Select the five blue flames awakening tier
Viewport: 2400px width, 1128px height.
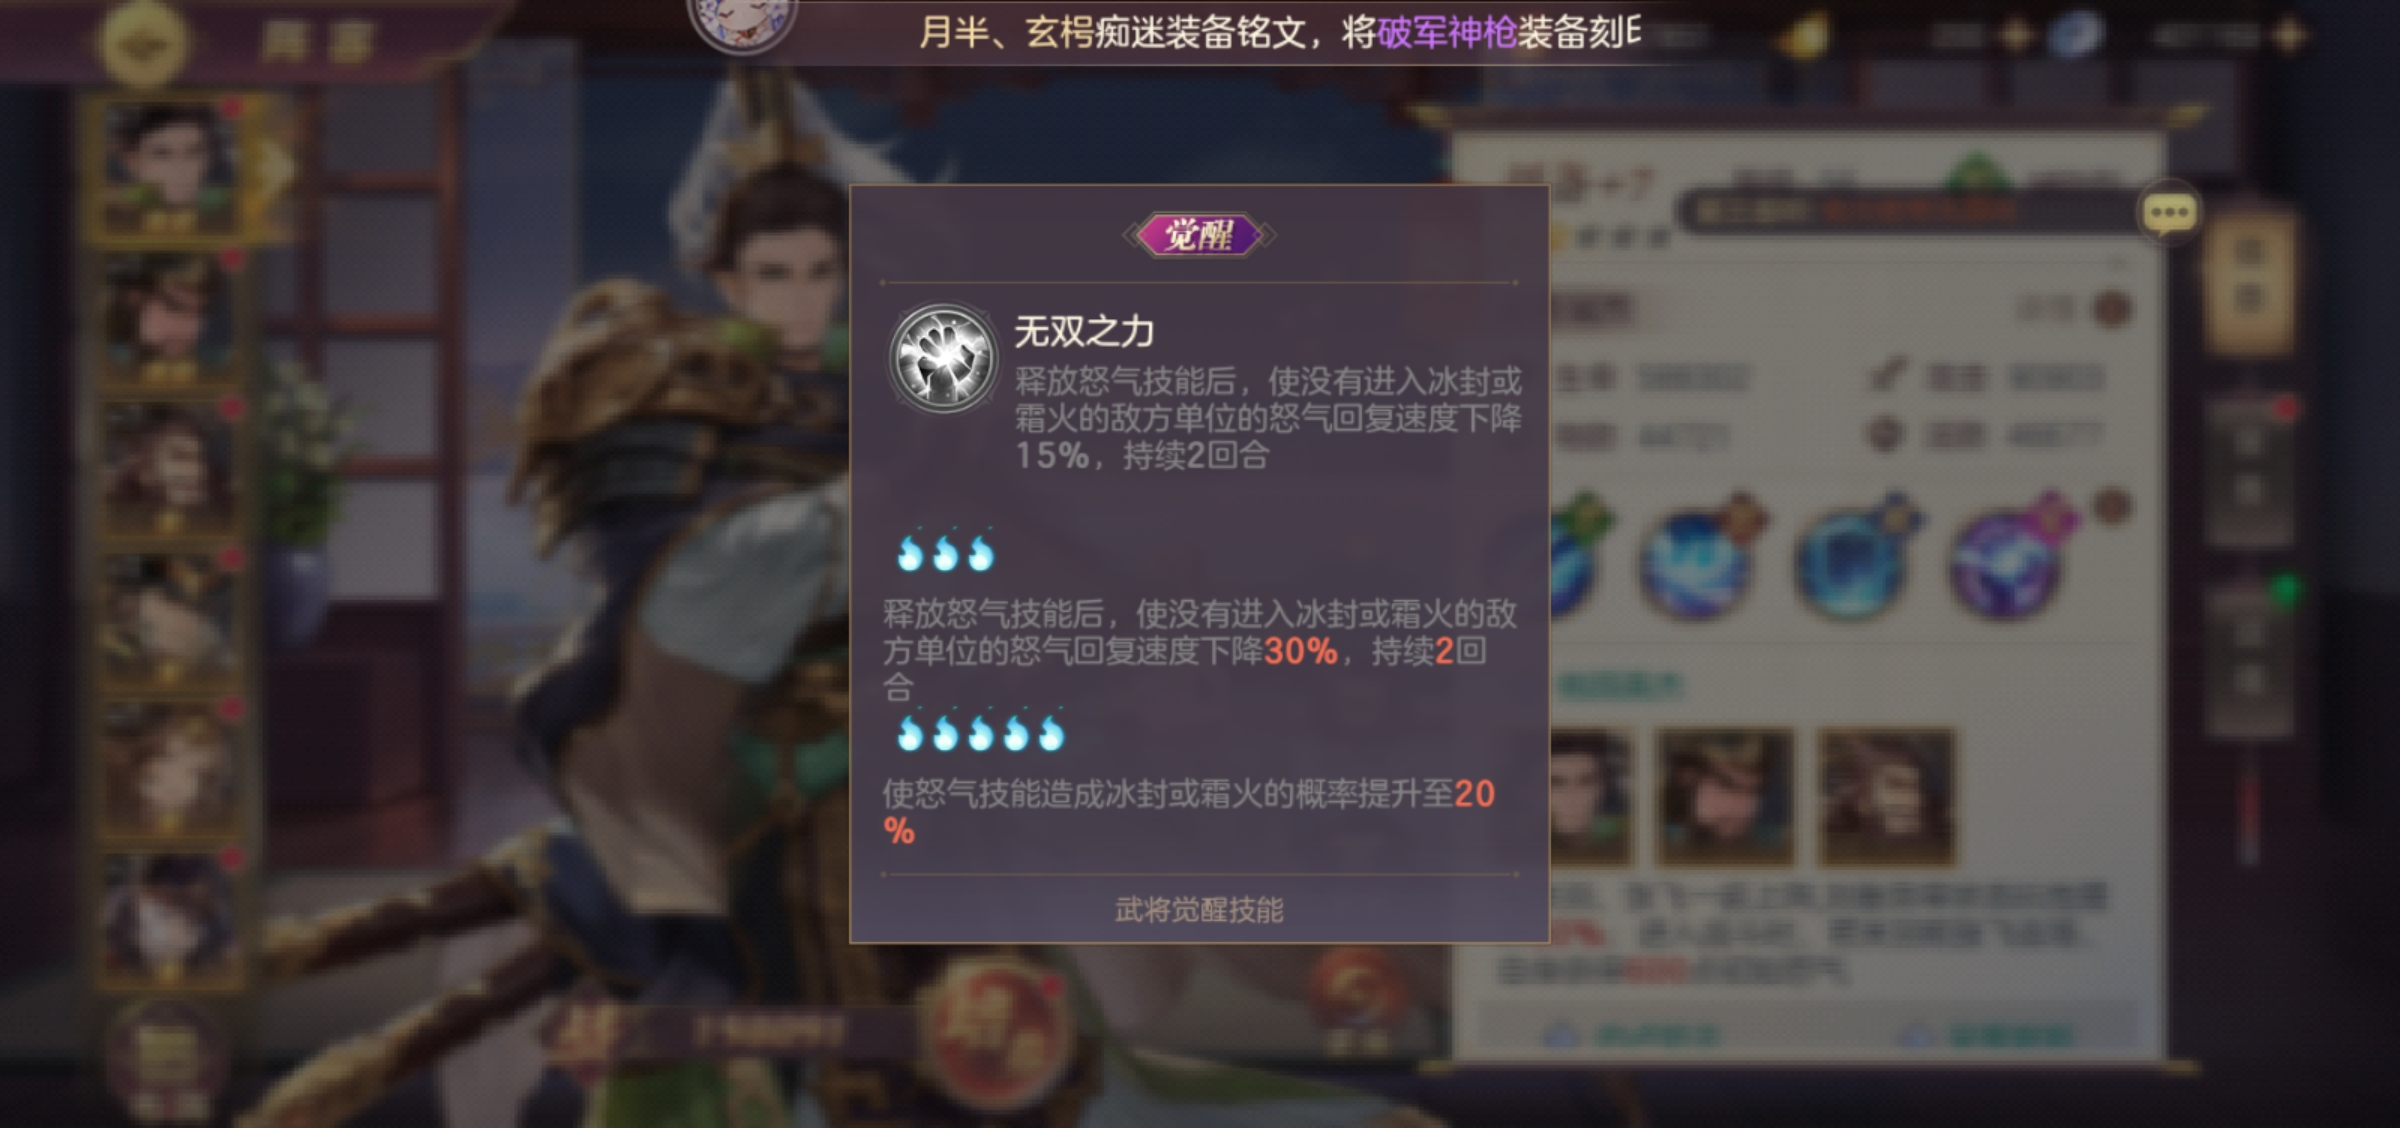pyautogui.click(x=981, y=732)
